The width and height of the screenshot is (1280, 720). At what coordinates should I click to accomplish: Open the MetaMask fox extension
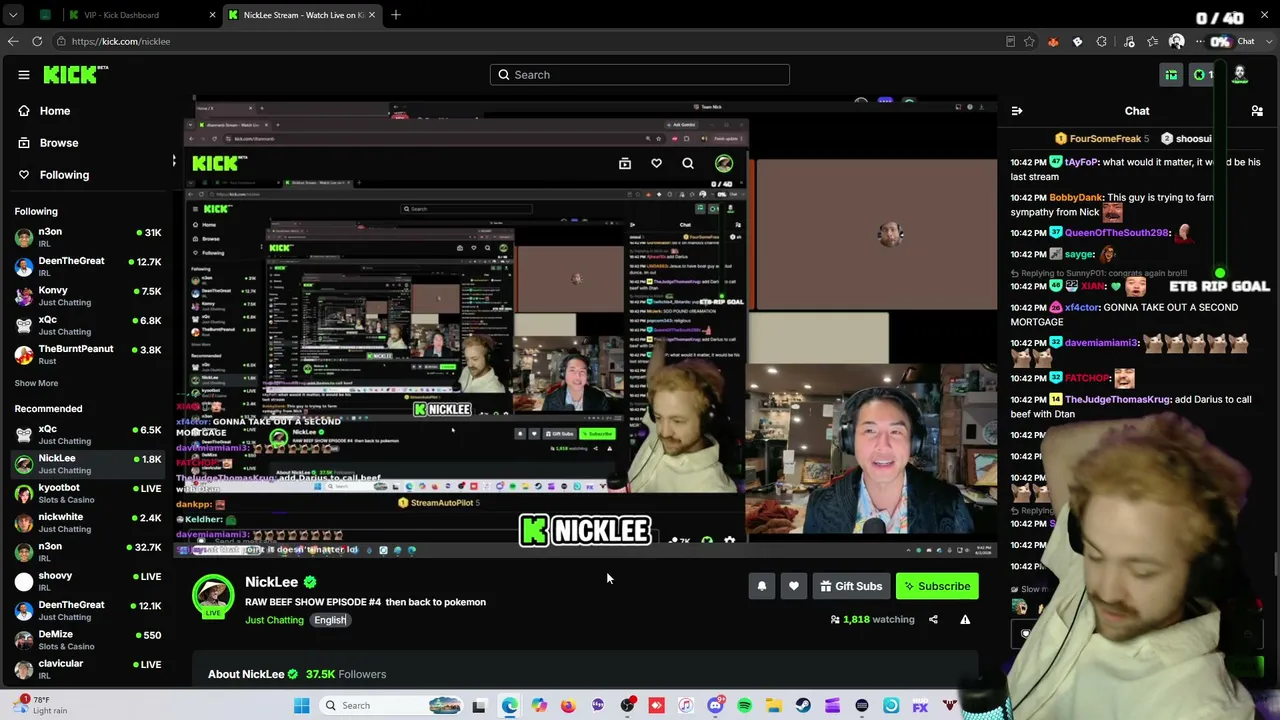click(x=1053, y=41)
